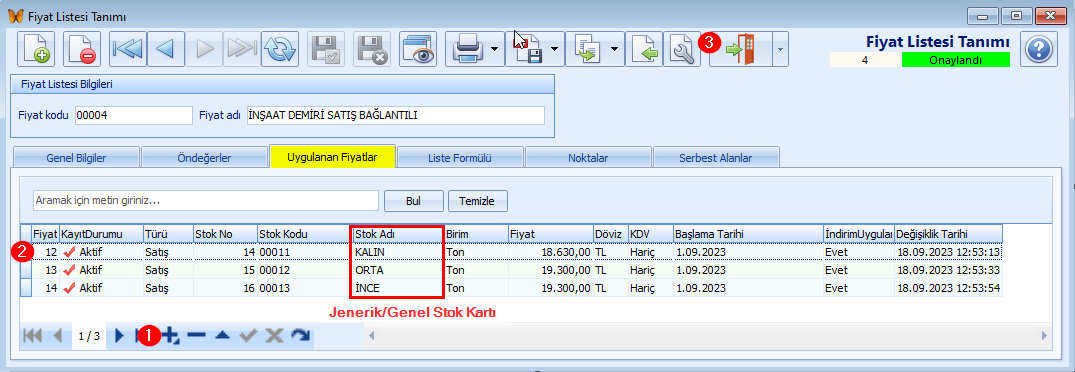Click the search text field
Screen dimensions: 1075x372
click(206, 201)
